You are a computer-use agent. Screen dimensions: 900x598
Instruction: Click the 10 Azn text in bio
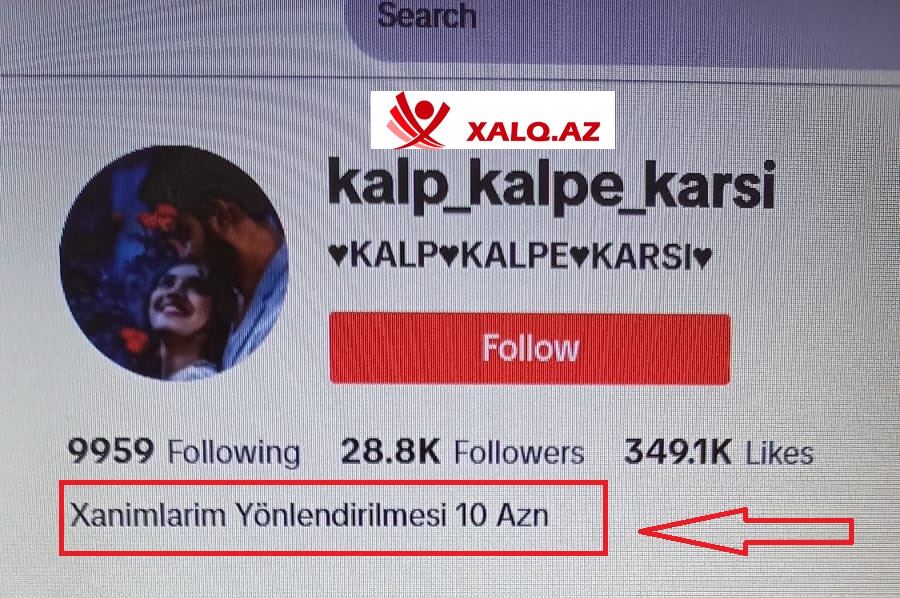502,515
